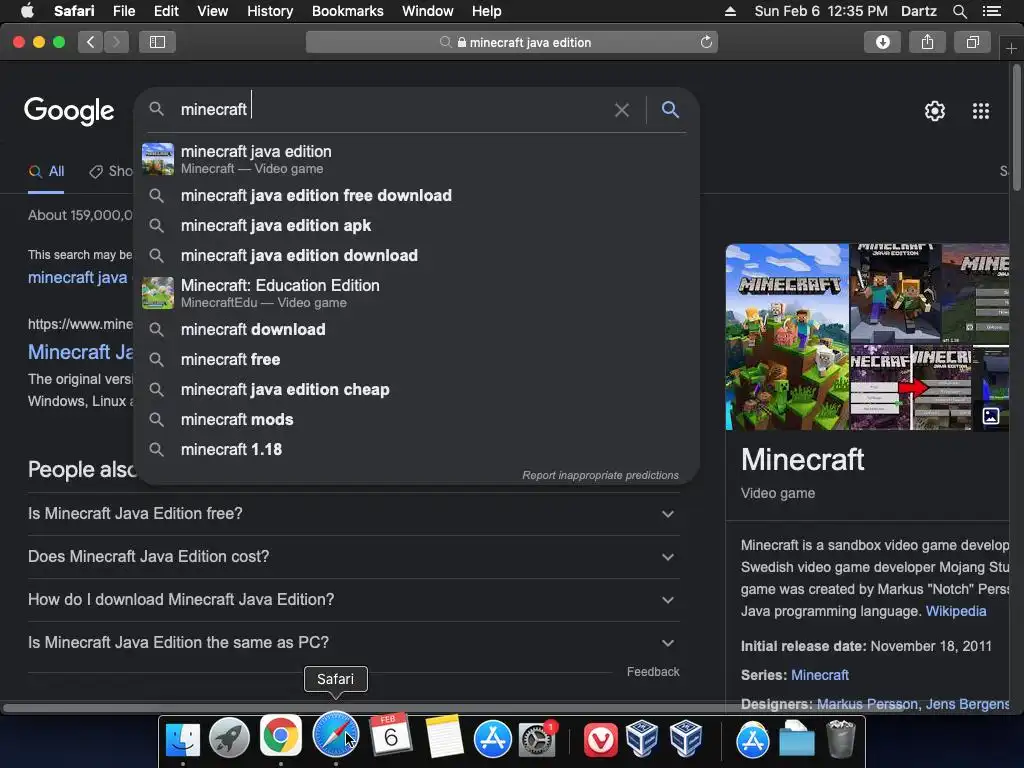Open the Bookmarks menu
This screenshot has height=768, width=1024.
[347, 11]
